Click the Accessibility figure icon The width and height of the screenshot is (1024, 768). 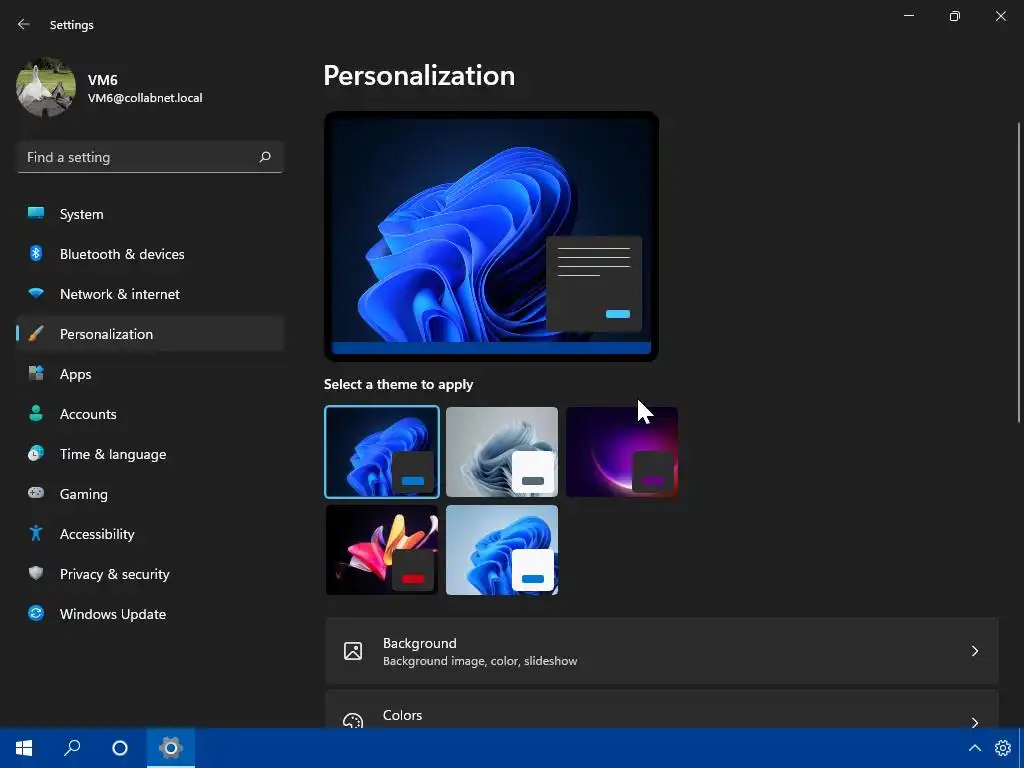point(36,534)
